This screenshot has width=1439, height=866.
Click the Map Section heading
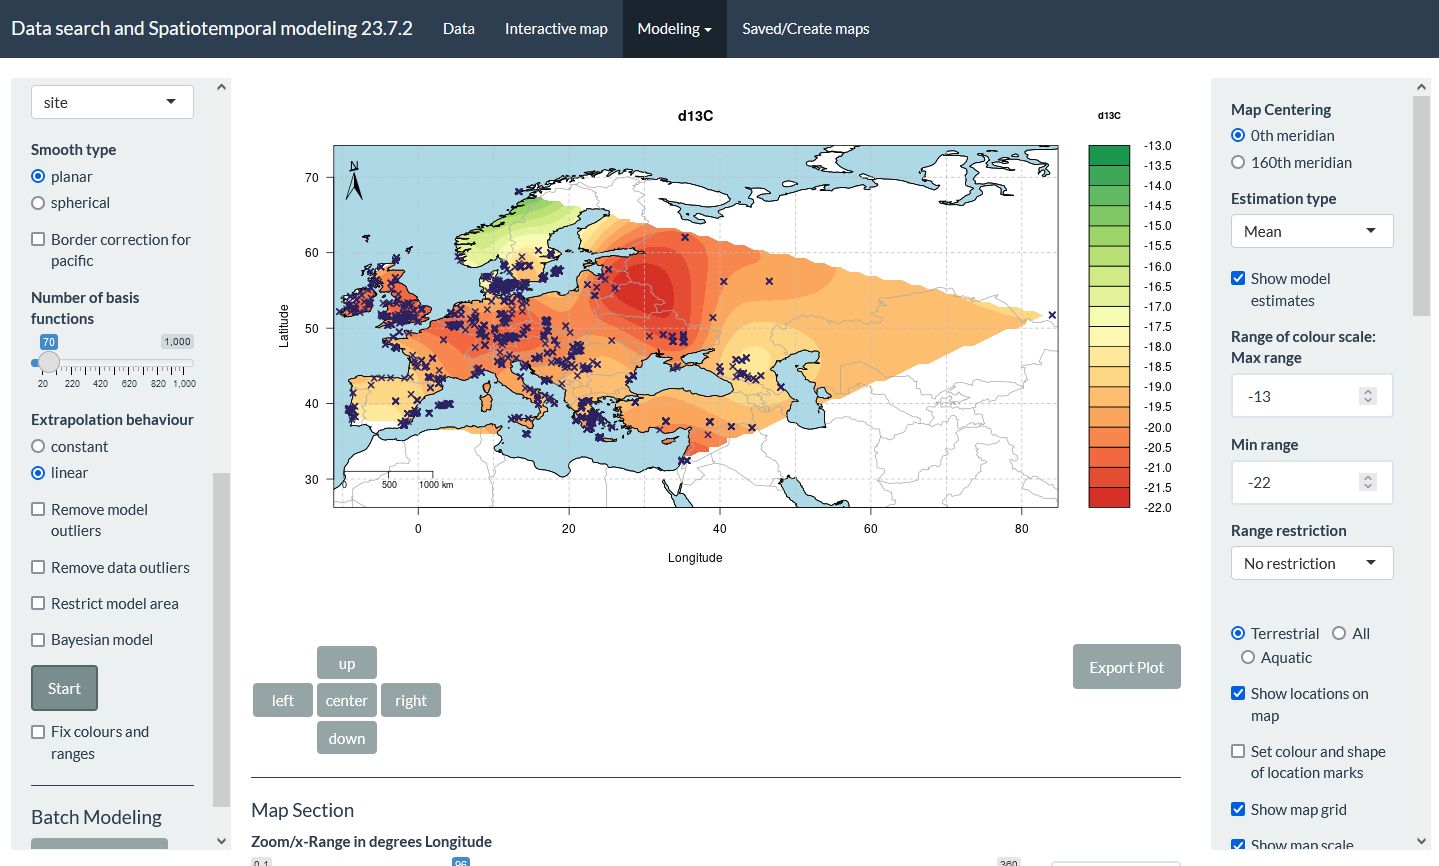[302, 810]
